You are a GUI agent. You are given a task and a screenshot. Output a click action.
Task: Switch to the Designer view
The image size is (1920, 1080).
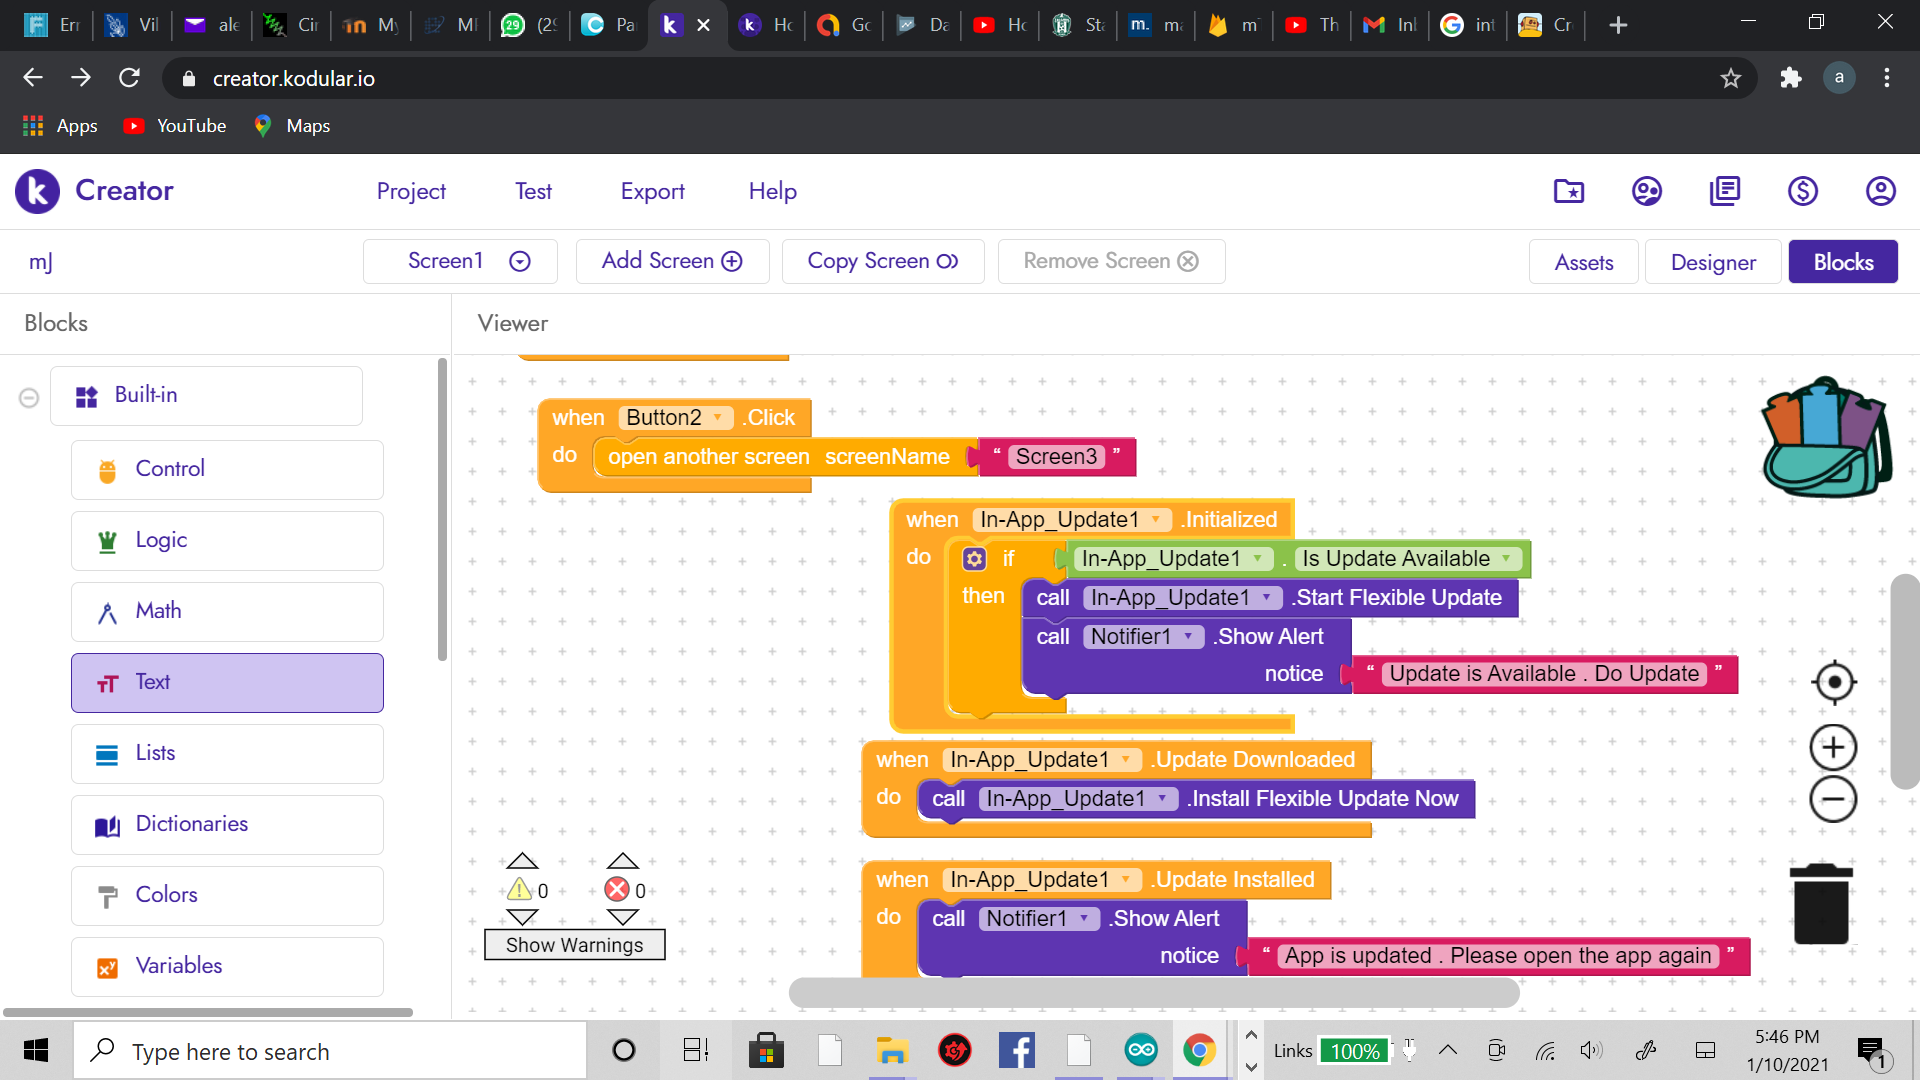pos(1712,262)
